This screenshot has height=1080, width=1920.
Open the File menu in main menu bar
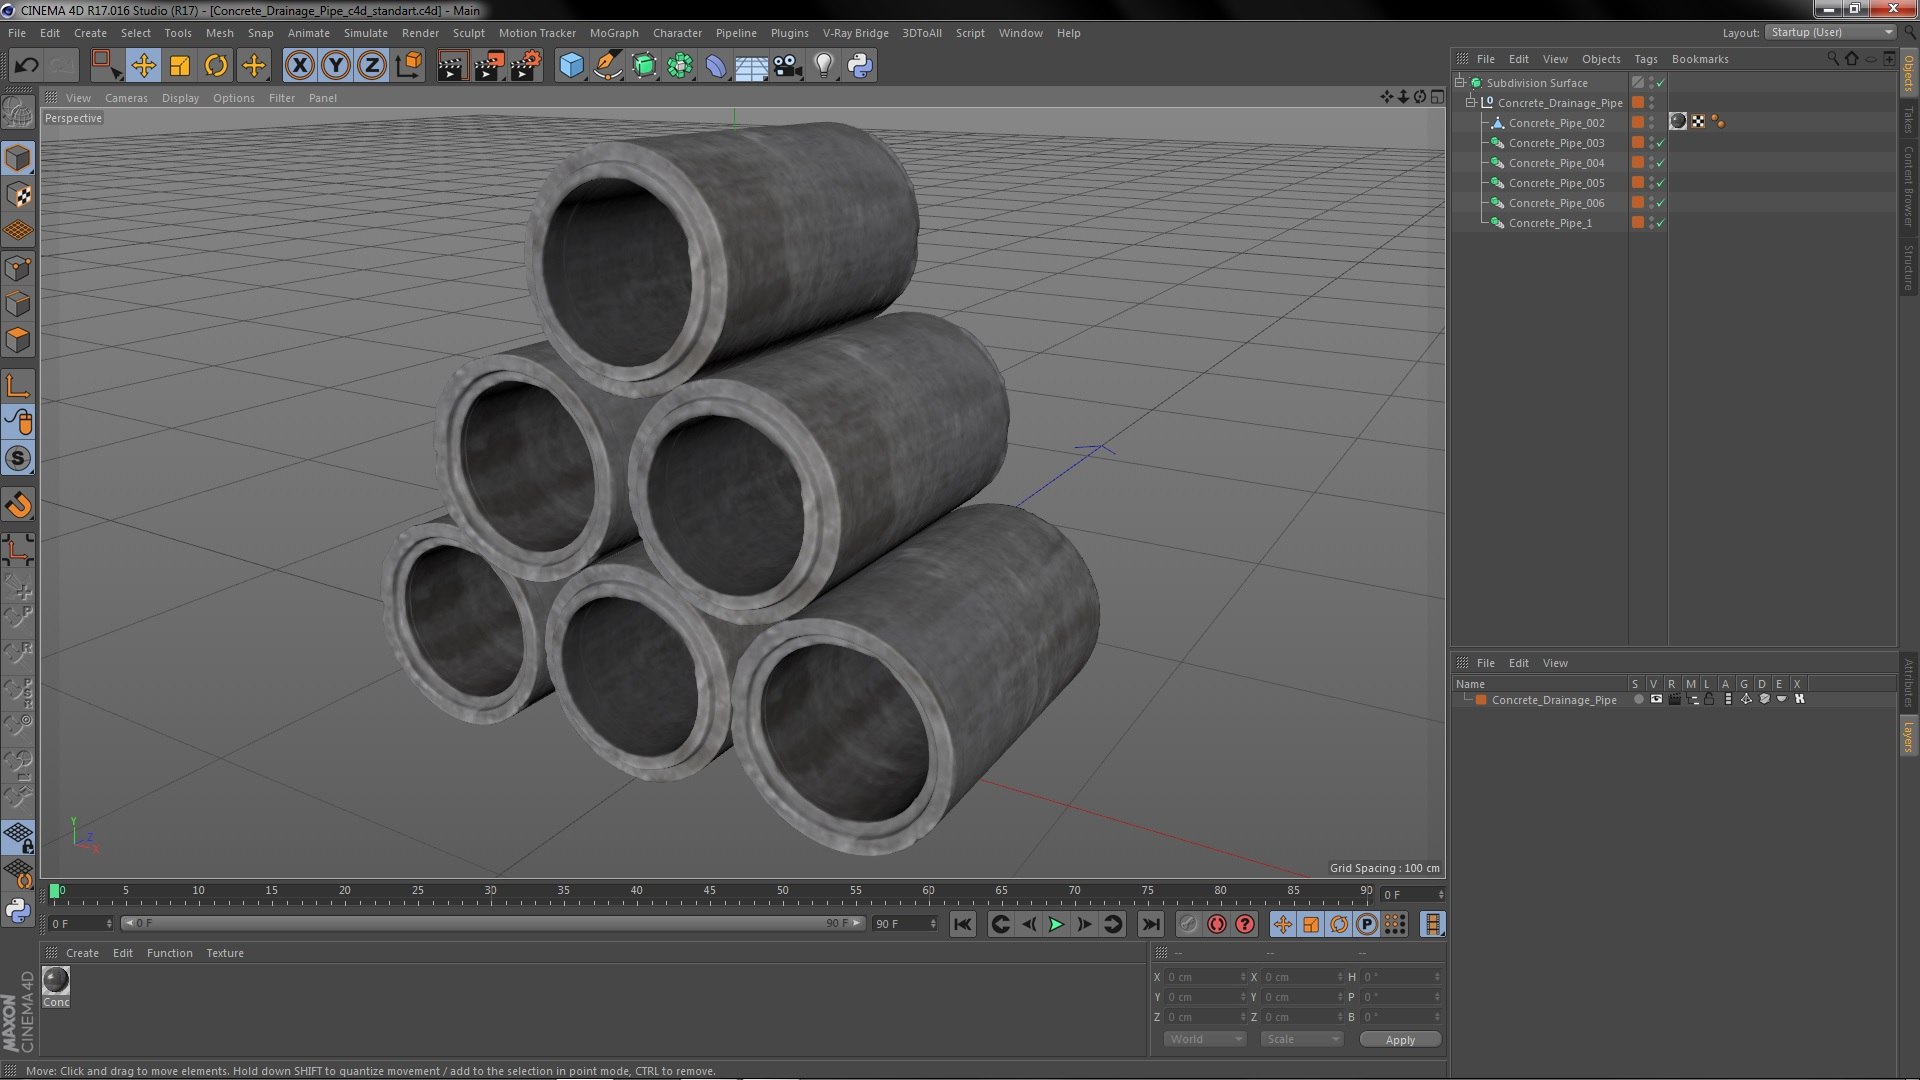17,33
